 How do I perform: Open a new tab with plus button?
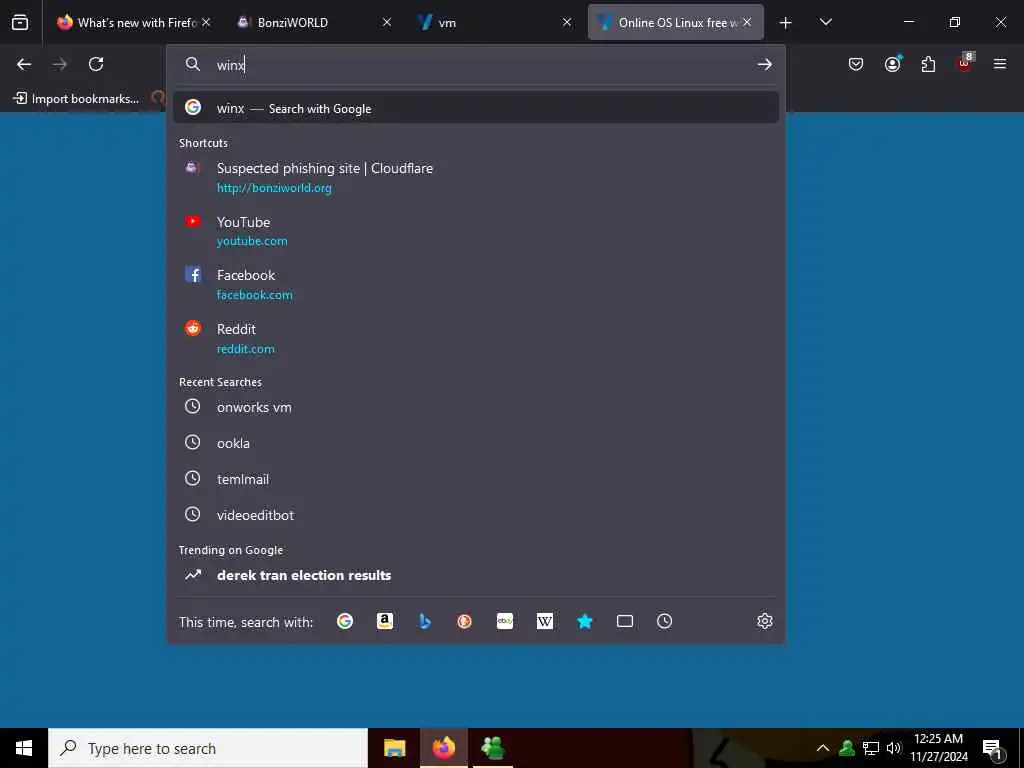pos(785,23)
